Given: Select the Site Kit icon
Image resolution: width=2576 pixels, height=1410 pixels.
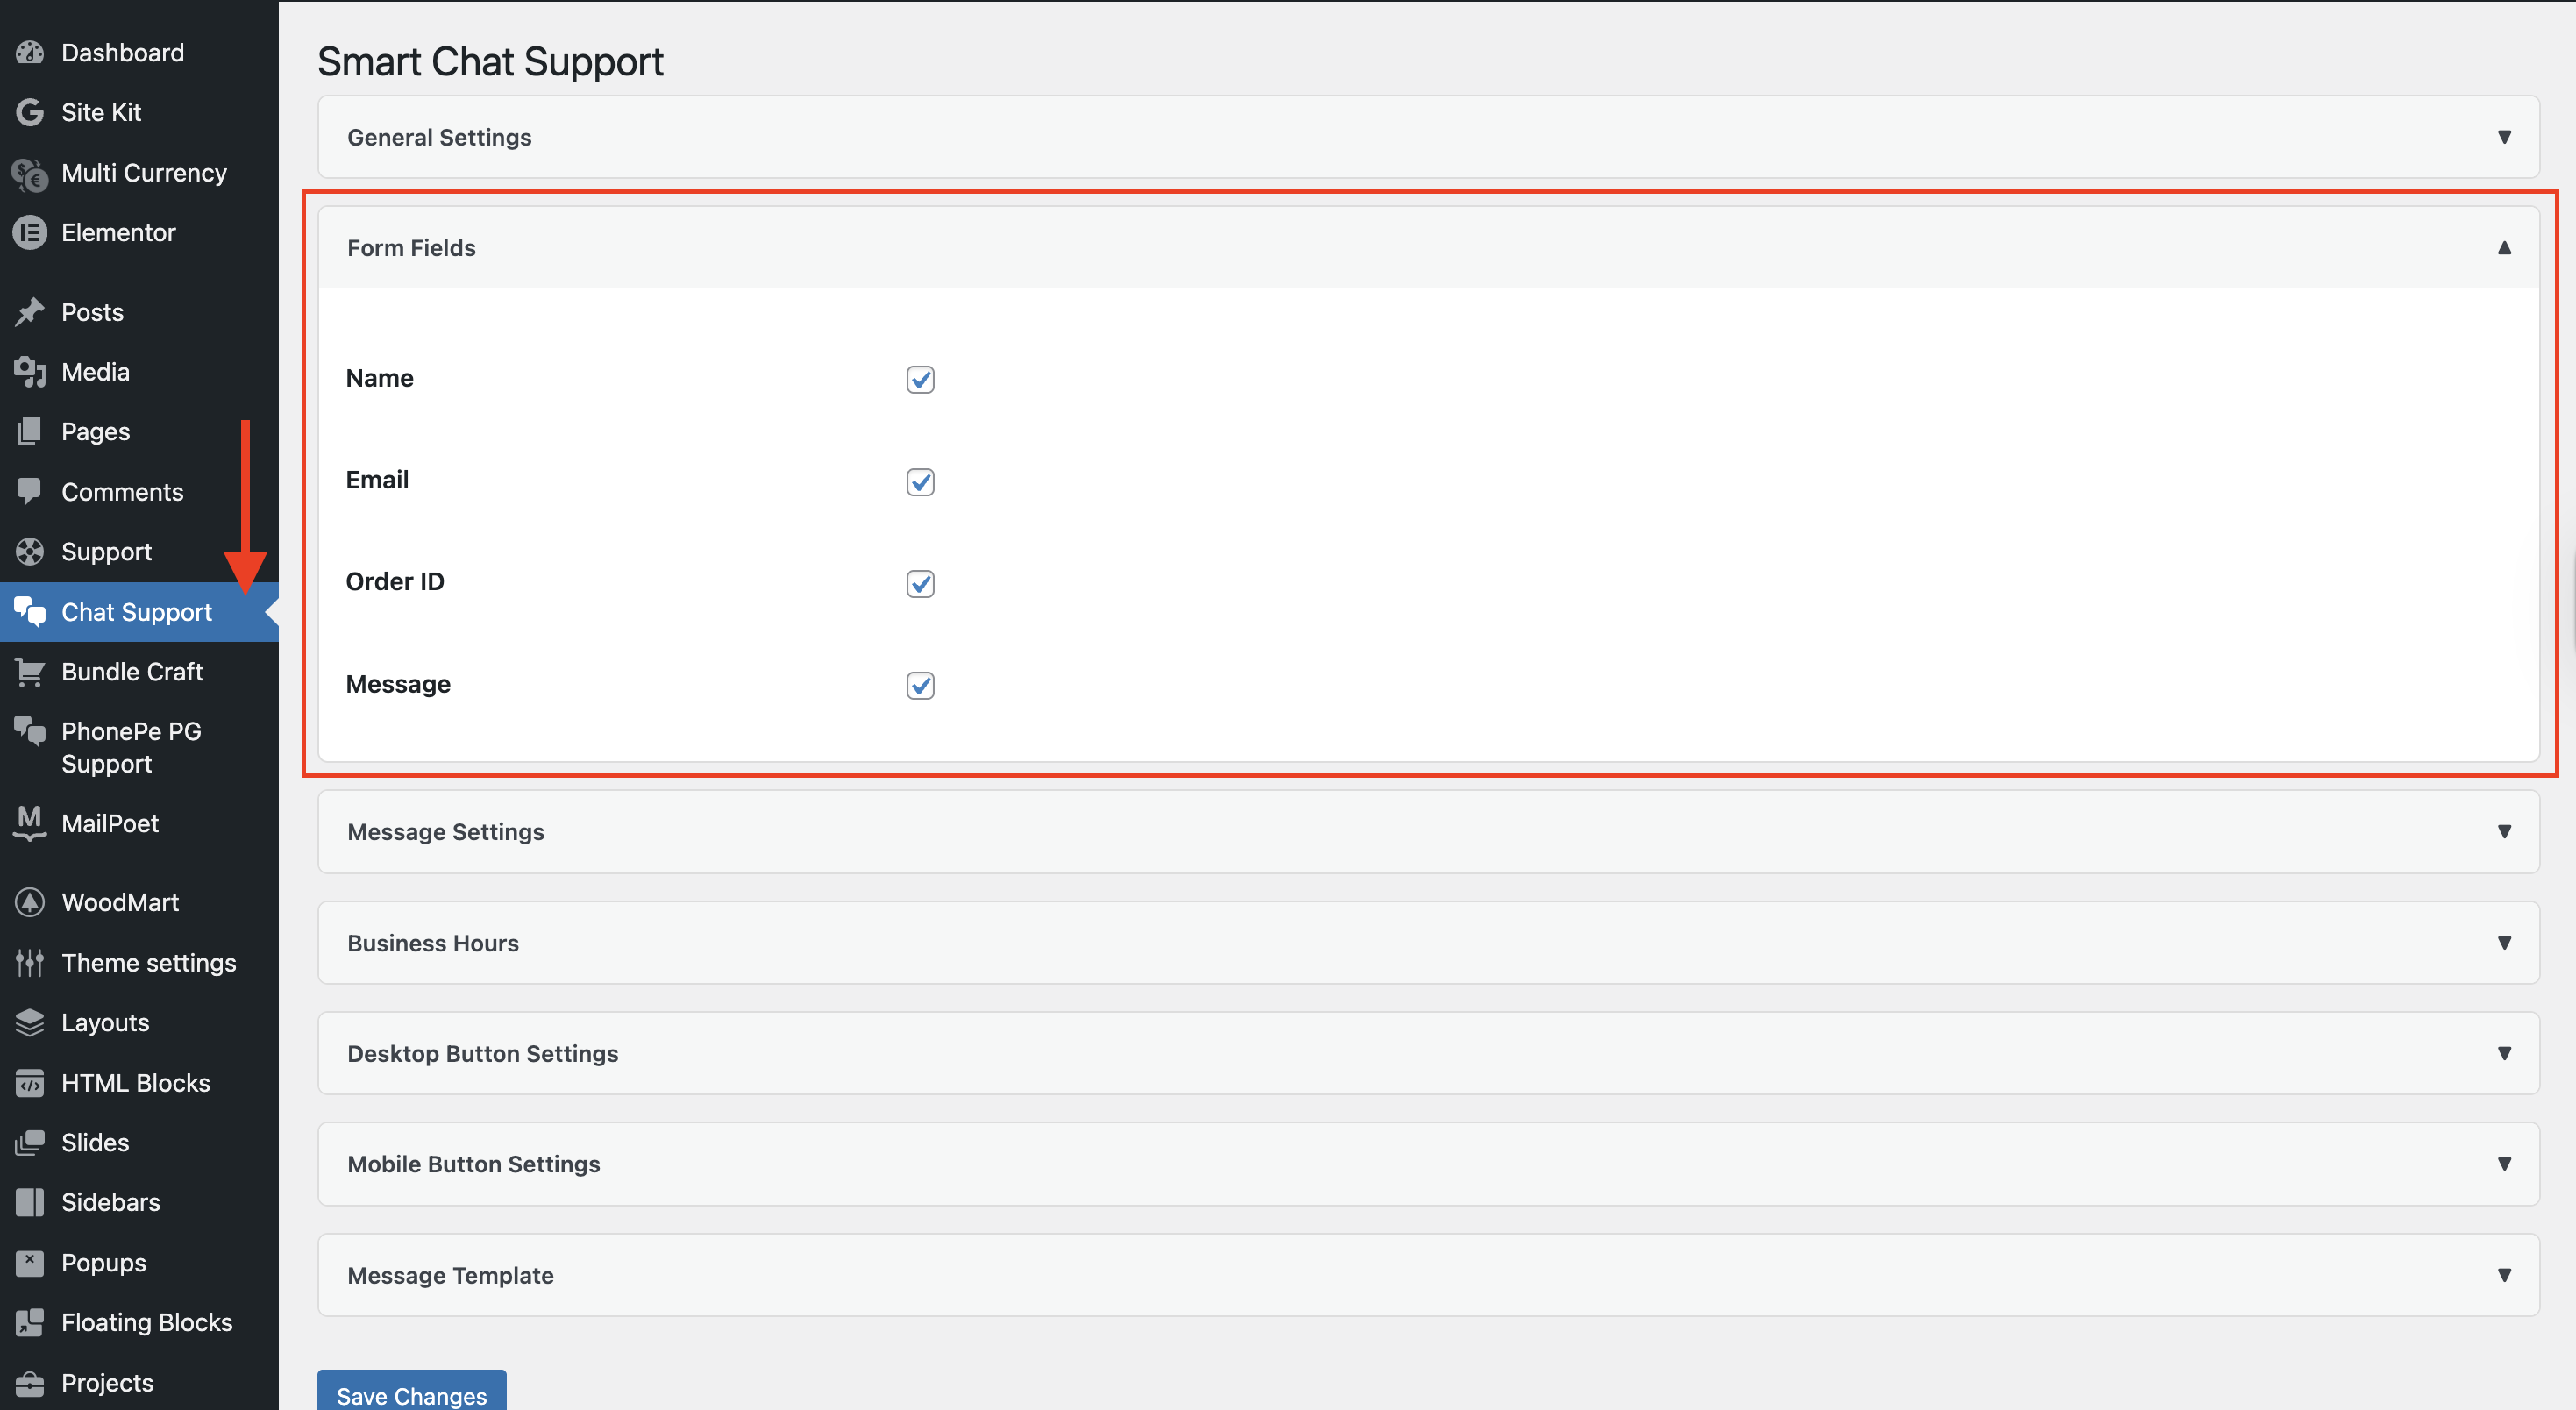Looking at the screenshot, I should point(29,112).
